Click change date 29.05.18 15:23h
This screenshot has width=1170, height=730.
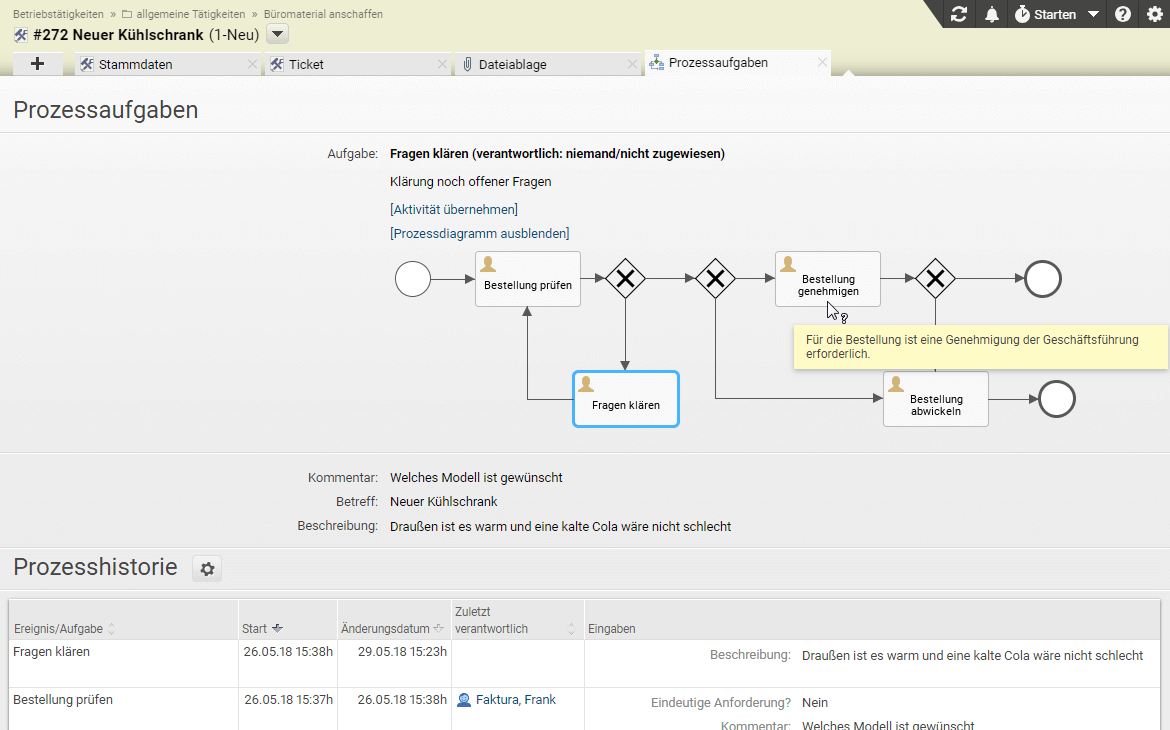click(x=402, y=652)
